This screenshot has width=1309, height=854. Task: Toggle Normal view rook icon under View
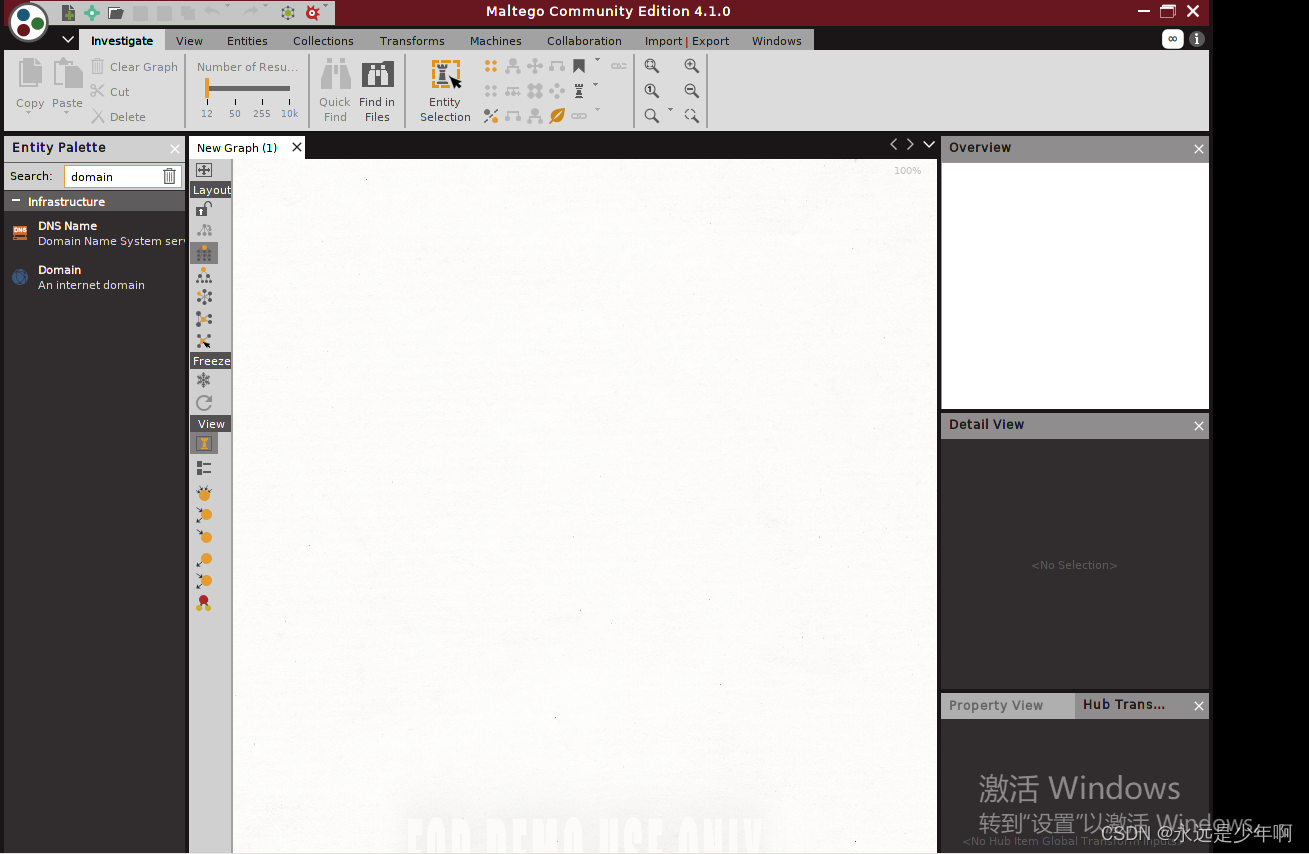pos(204,443)
